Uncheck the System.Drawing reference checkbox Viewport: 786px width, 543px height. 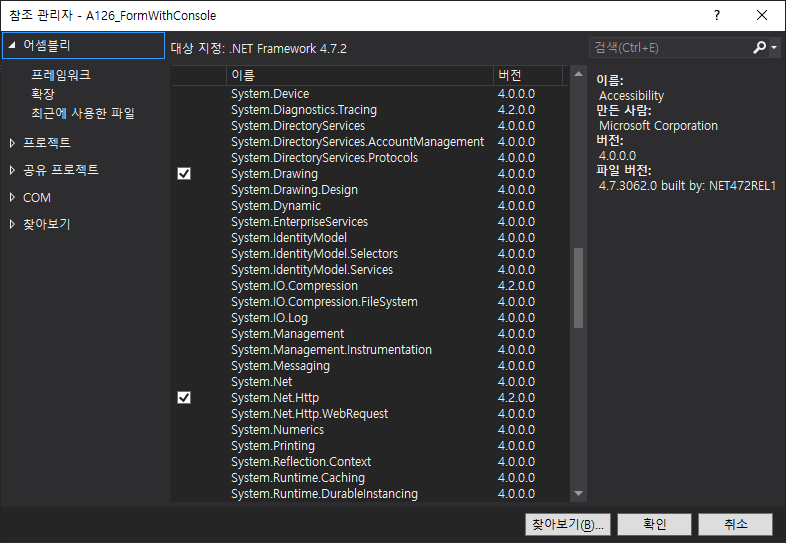coord(184,173)
